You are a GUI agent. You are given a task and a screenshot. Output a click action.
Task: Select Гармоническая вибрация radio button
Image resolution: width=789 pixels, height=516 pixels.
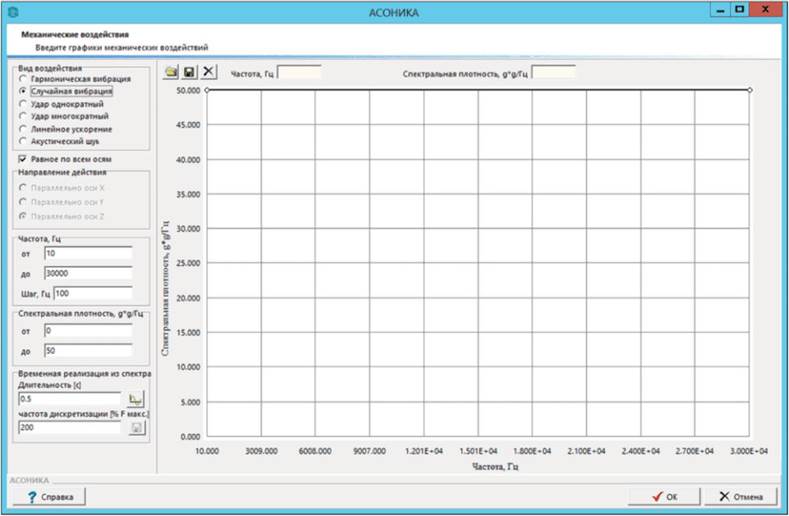[22, 78]
